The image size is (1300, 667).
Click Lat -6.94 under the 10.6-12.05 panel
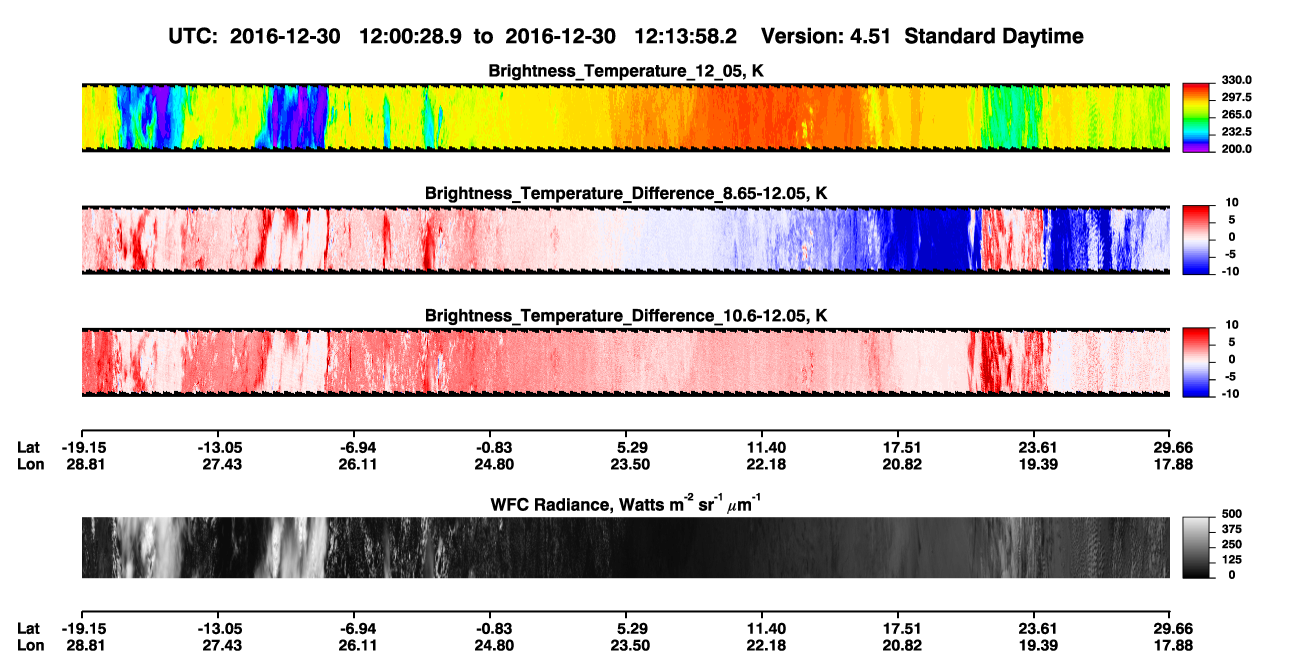[x=353, y=447]
